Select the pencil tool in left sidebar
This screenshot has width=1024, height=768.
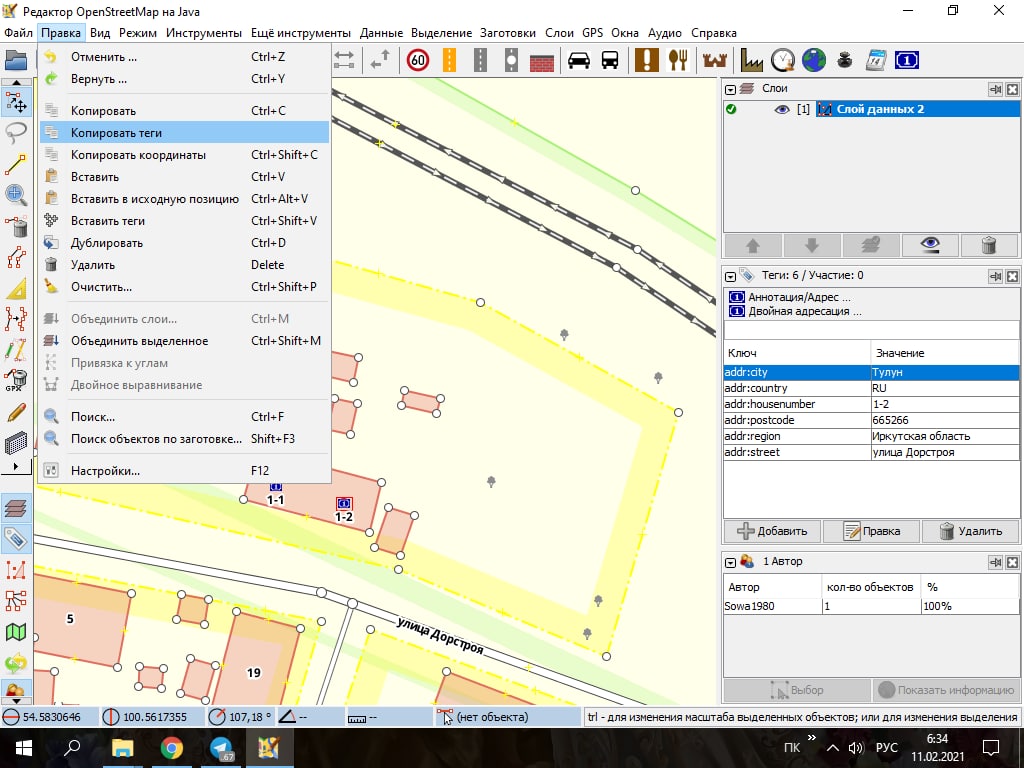16,412
